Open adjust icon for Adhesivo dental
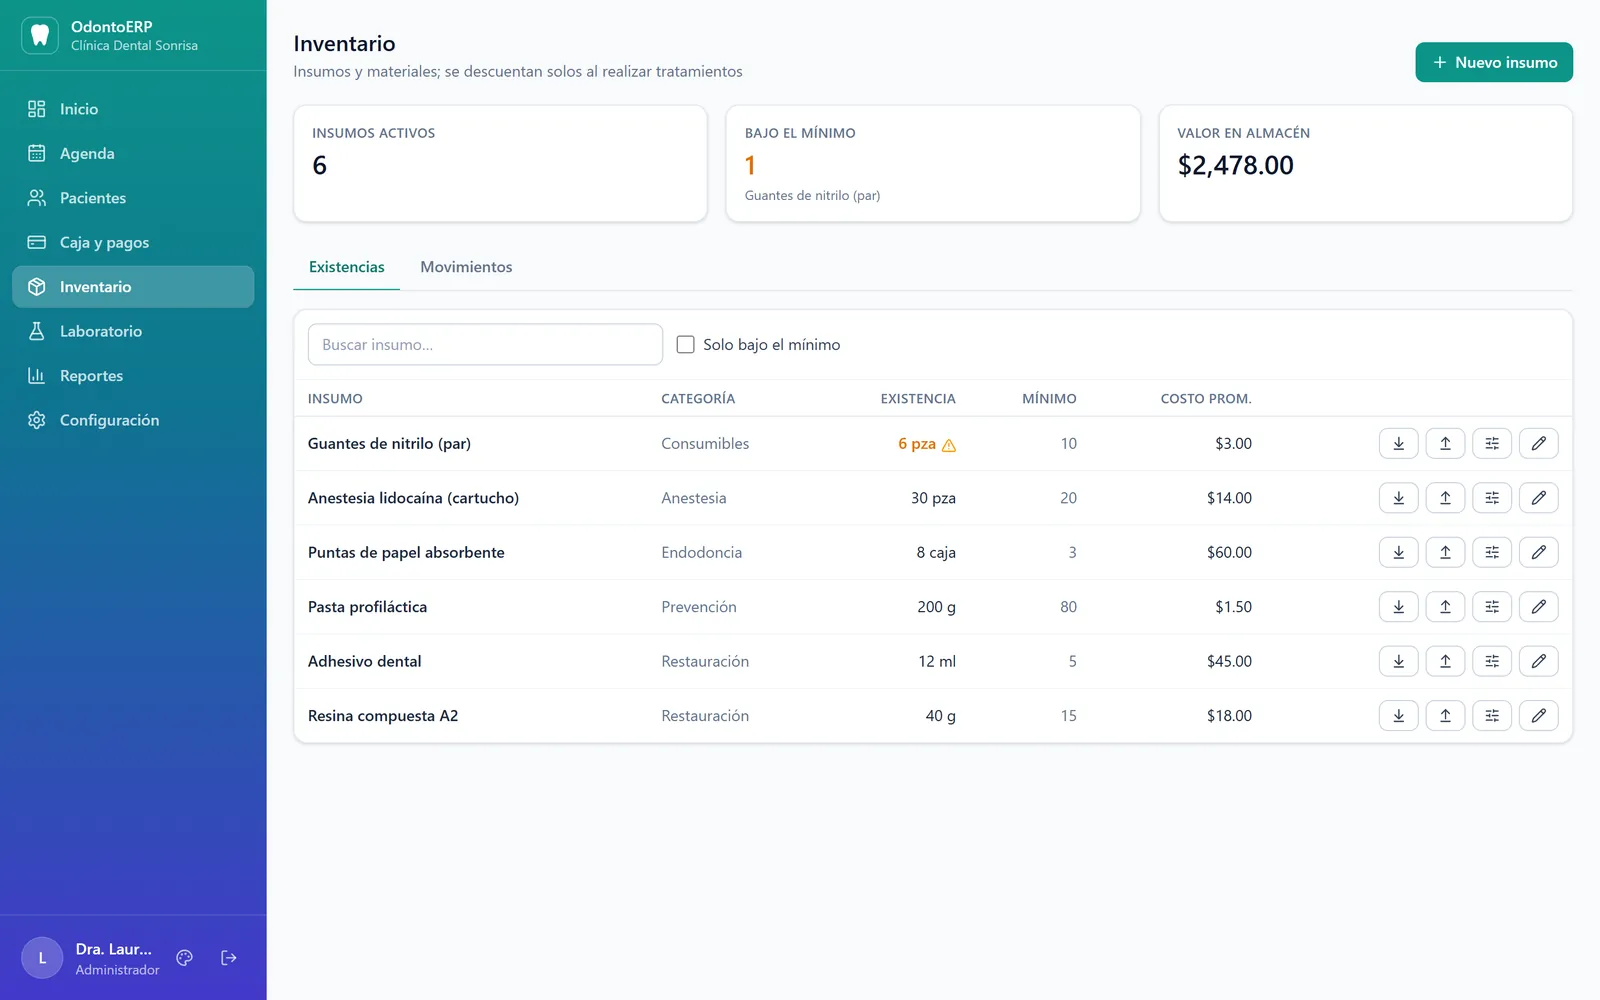 click(x=1492, y=661)
